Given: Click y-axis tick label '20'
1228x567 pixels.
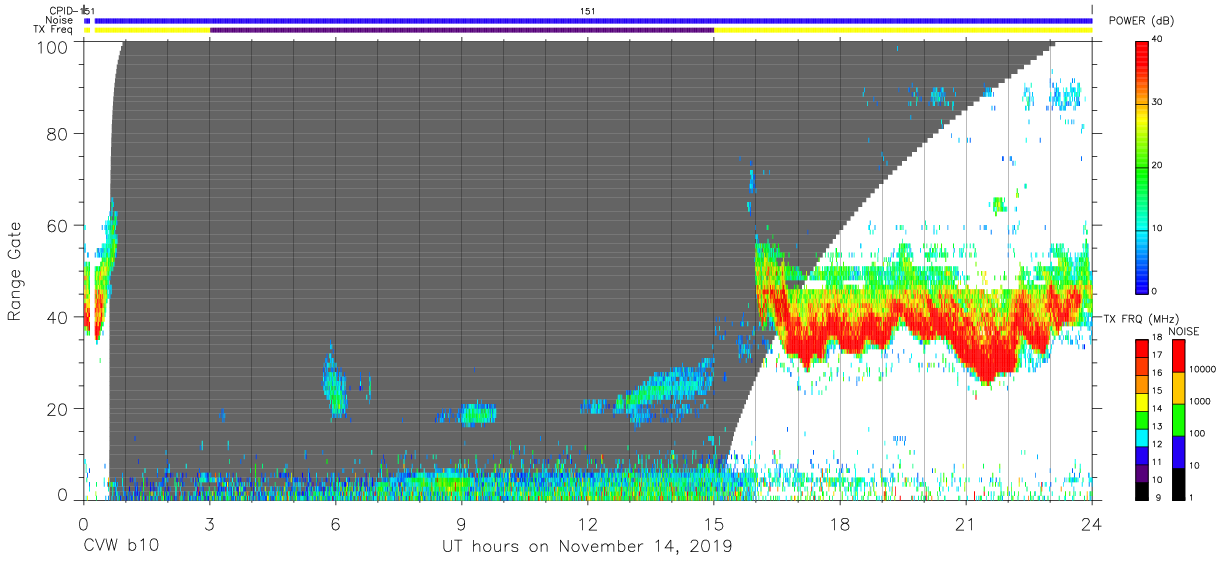Looking at the screenshot, I should [59, 409].
